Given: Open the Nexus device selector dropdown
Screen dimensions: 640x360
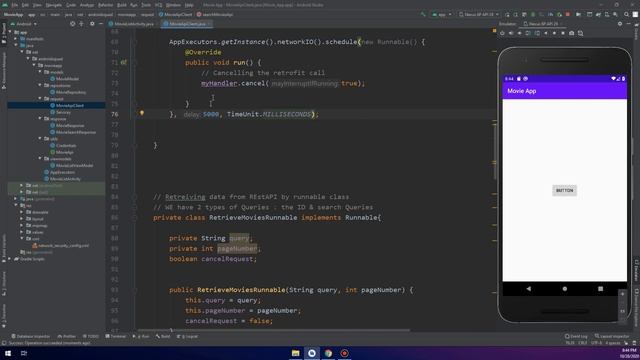Looking at the screenshot, I should (x=478, y=14).
